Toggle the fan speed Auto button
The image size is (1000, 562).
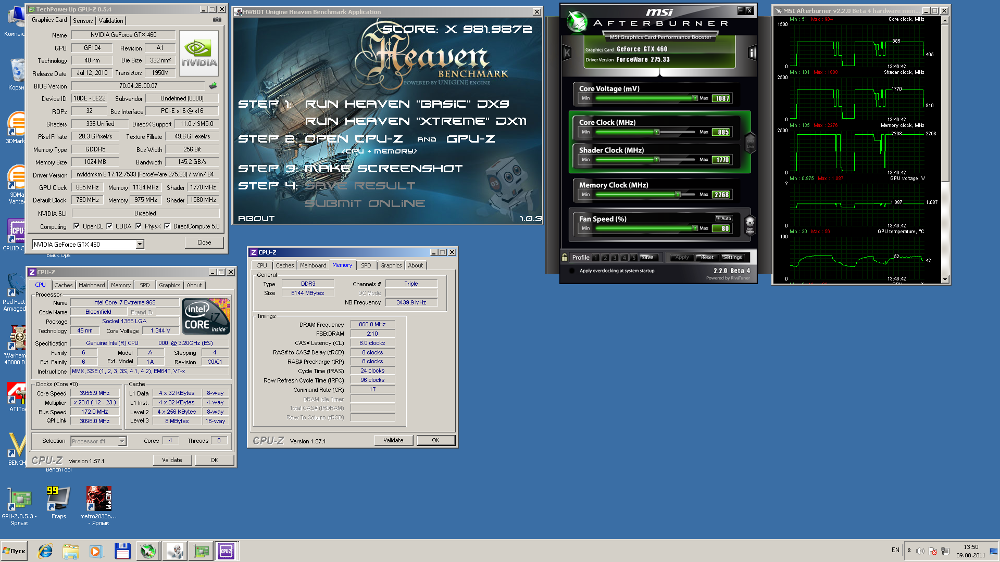click(723, 218)
